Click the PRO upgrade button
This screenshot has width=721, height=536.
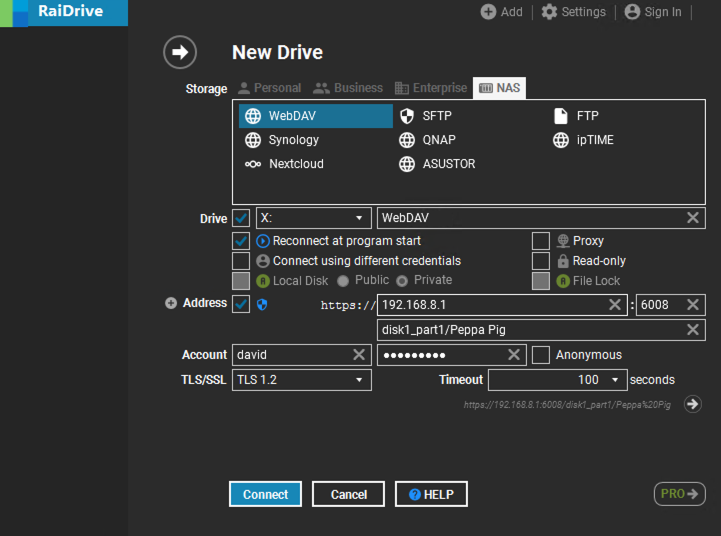click(x=680, y=494)
